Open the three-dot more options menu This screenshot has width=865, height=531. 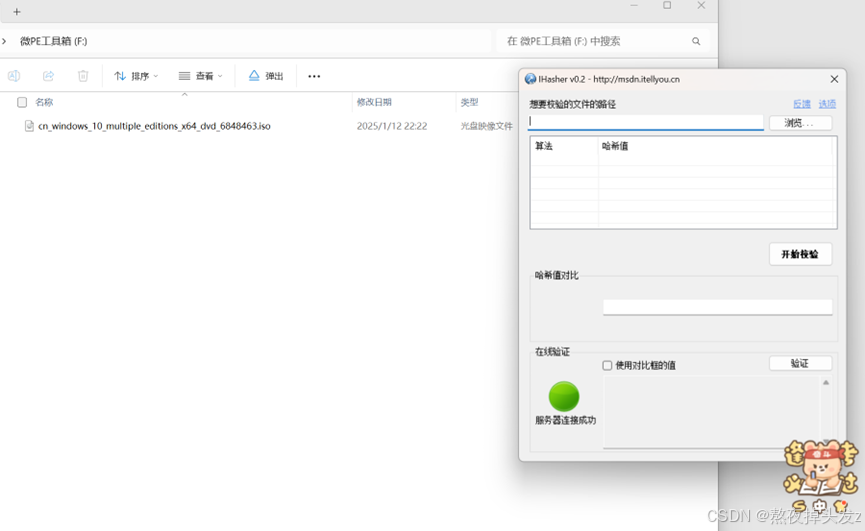[314, 76]
